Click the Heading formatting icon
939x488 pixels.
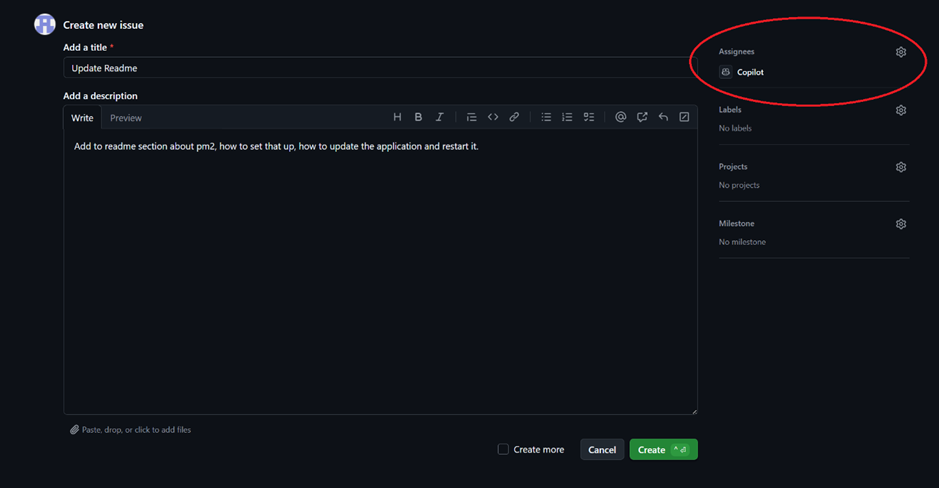click(x=397, y=117)
